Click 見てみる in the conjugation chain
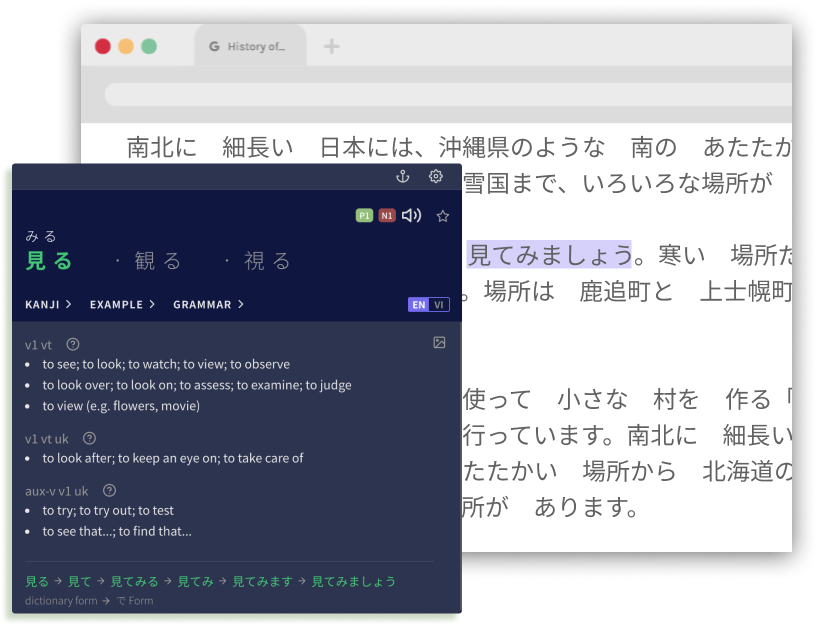 click(x=134, y=581)
